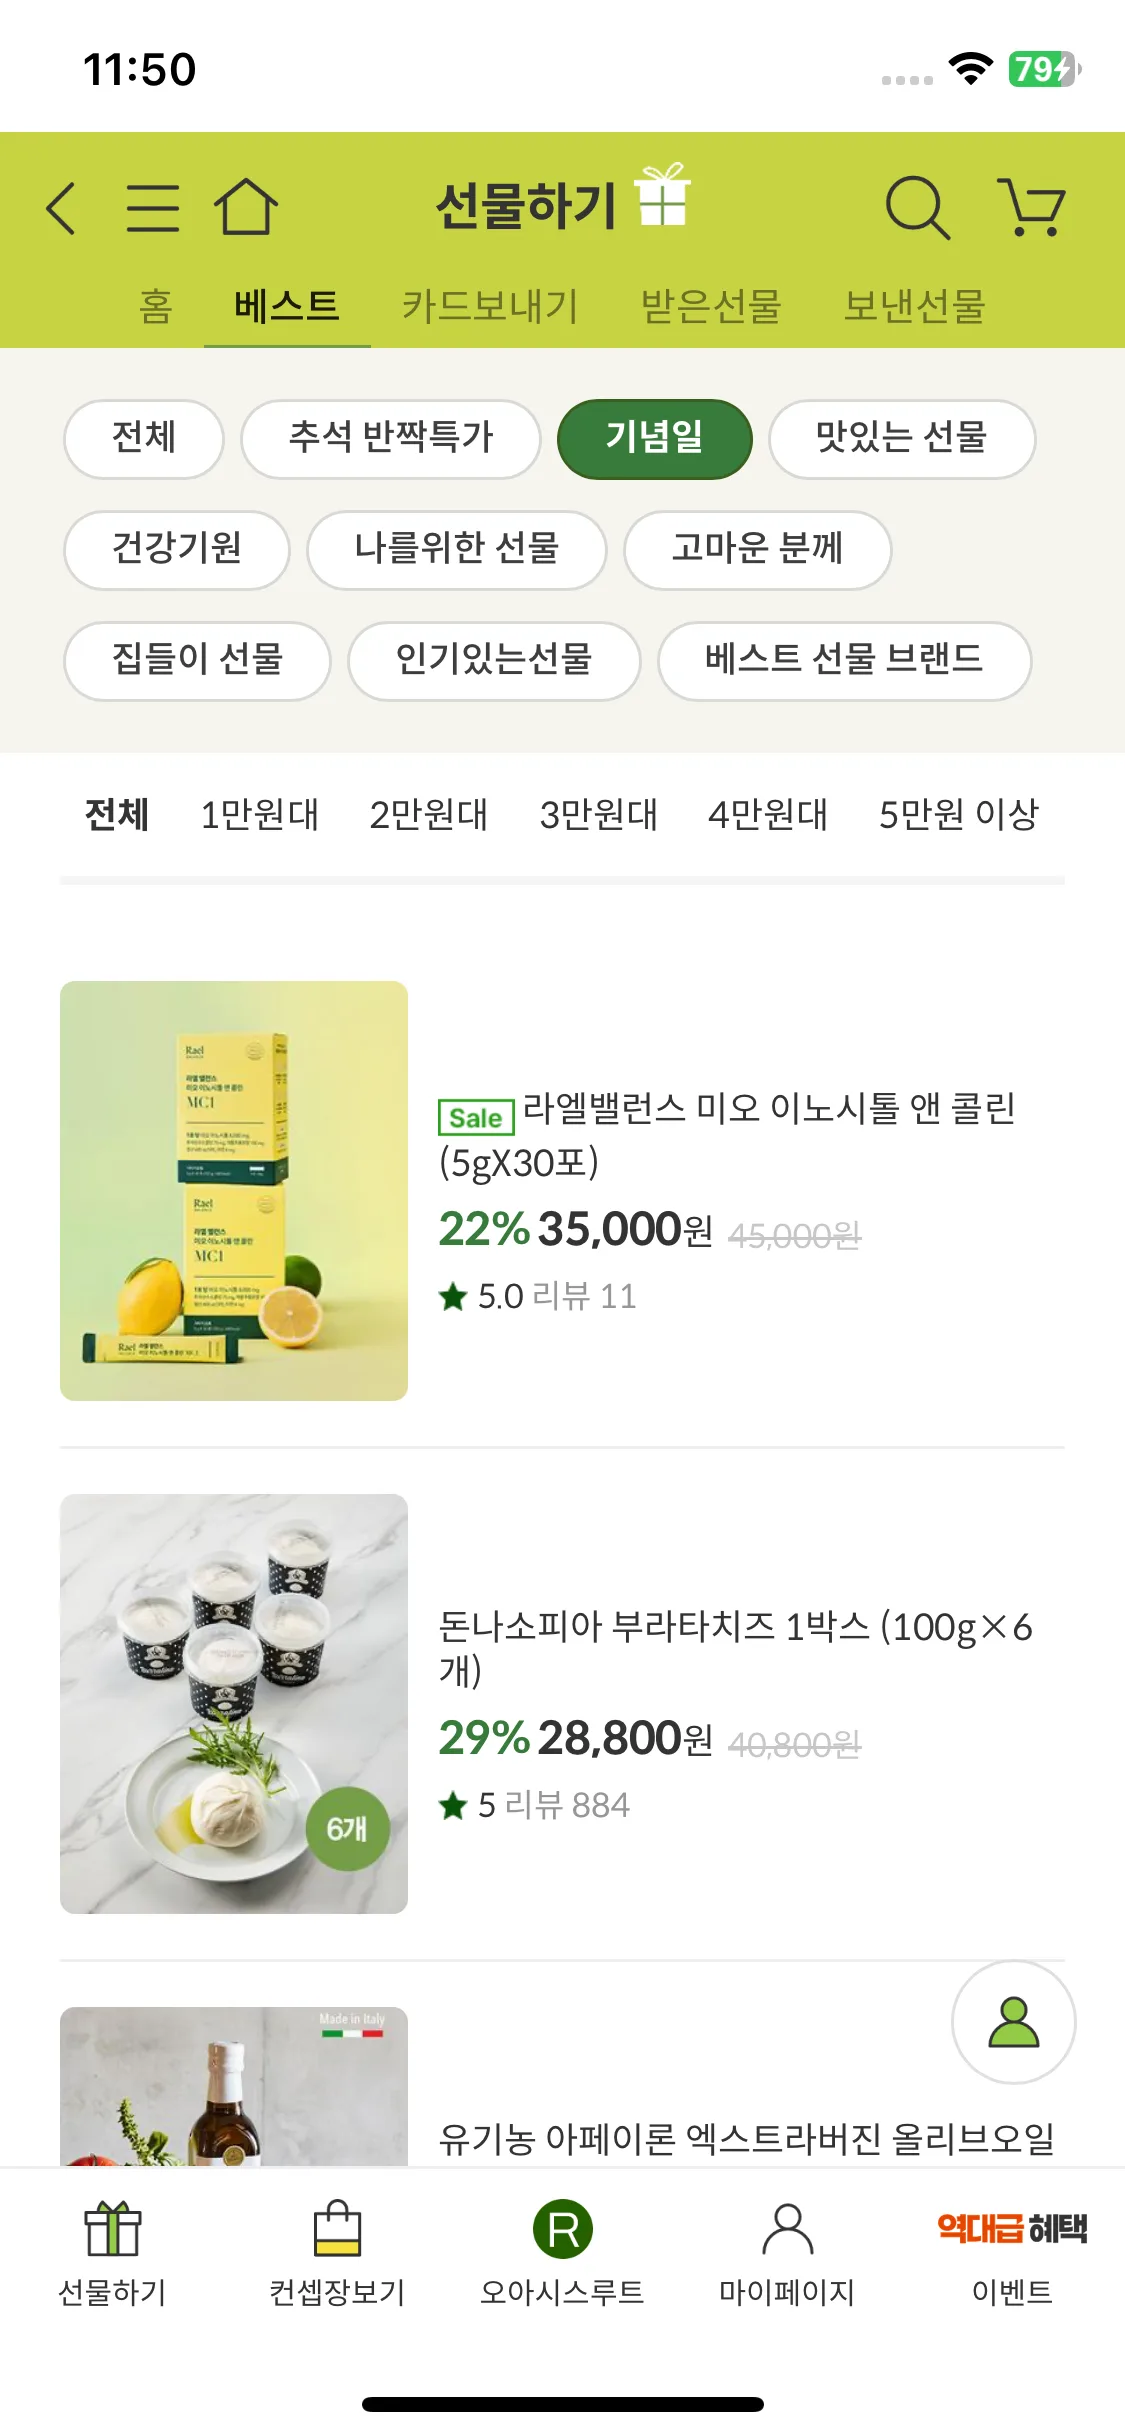Tap the back arrow icon

click(x=62, y=208)
